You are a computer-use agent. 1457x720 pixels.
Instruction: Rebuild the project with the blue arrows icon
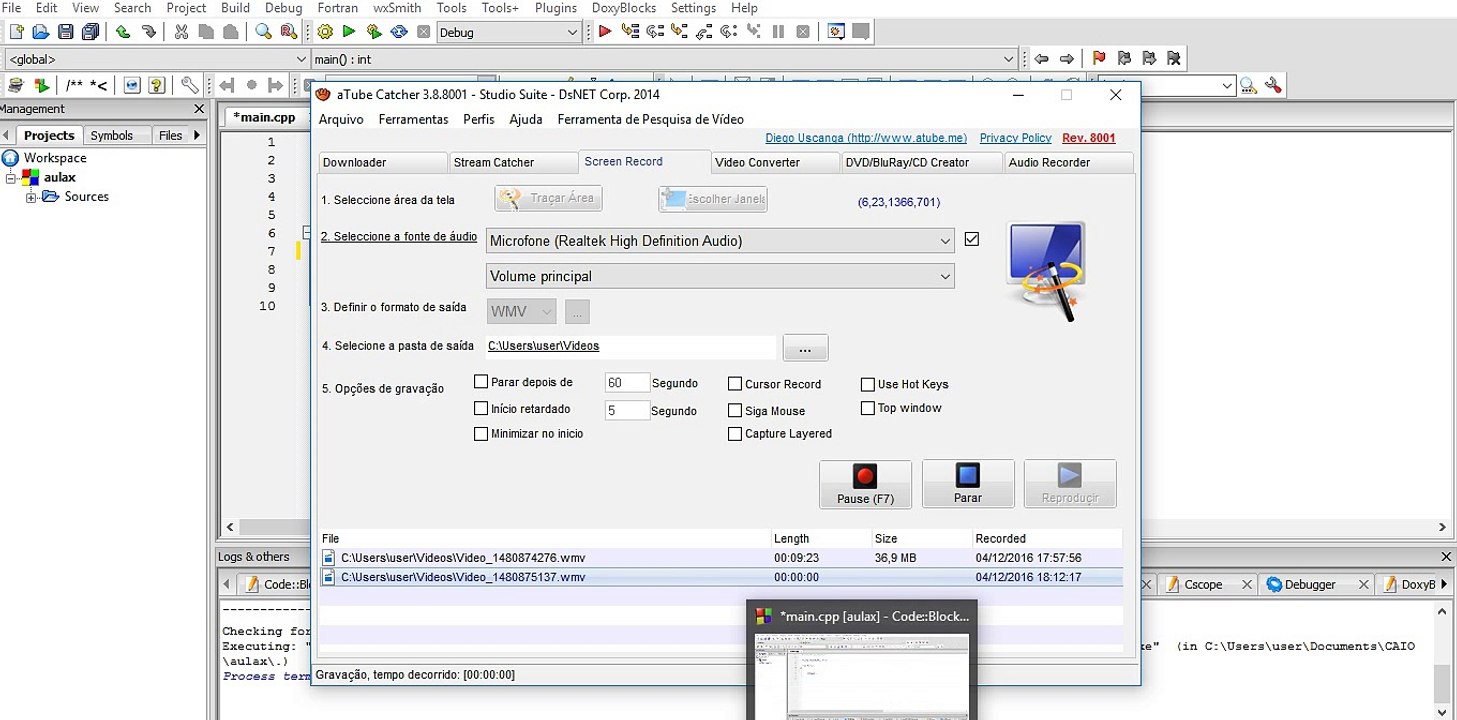[399, 32]
